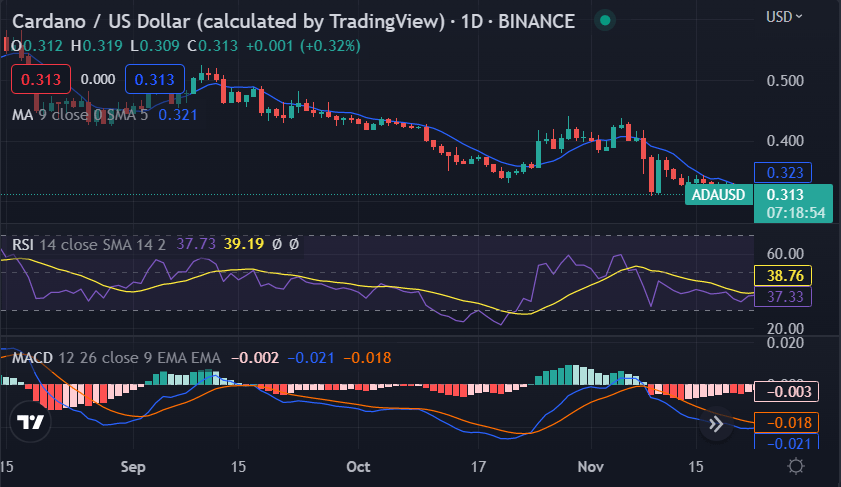Click the TradingView logo icon
Viewport: 841px width, 487px height.
coord(30,422)
